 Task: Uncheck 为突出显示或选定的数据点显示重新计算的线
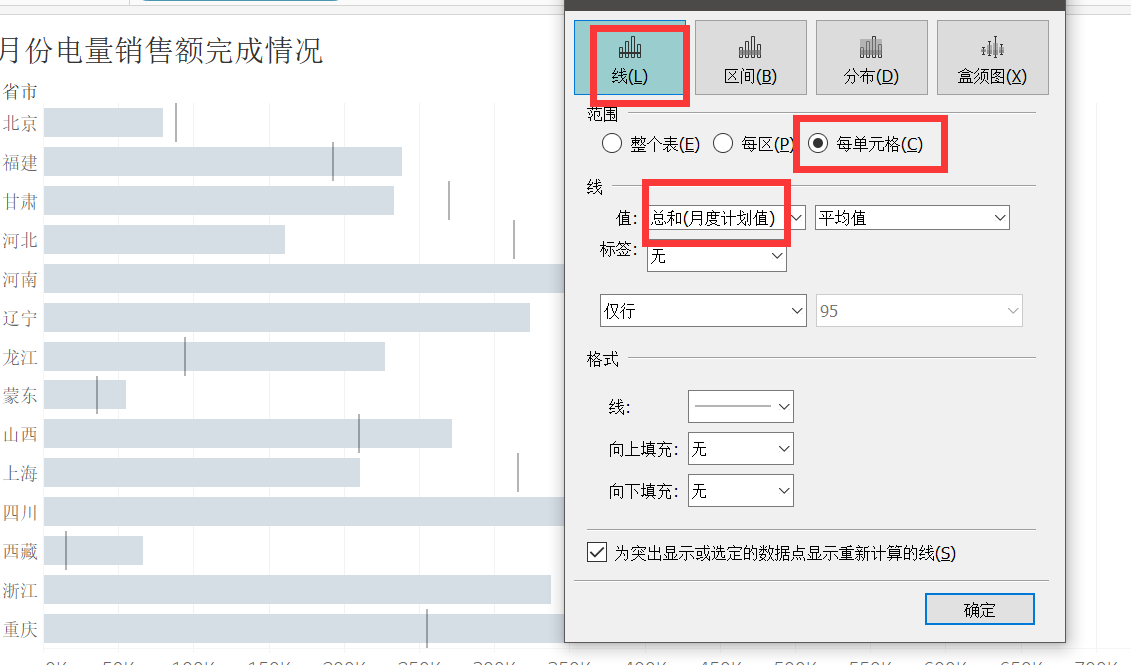pos(597,552)
